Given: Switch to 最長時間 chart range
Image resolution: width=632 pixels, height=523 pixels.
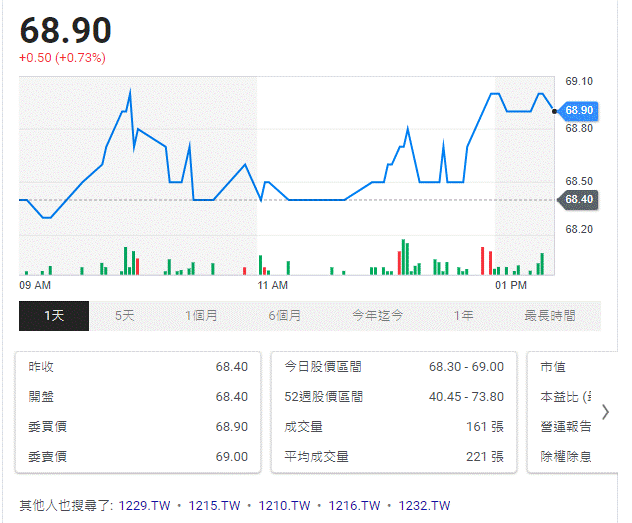Looking at the screenshot, I should 550,315.
